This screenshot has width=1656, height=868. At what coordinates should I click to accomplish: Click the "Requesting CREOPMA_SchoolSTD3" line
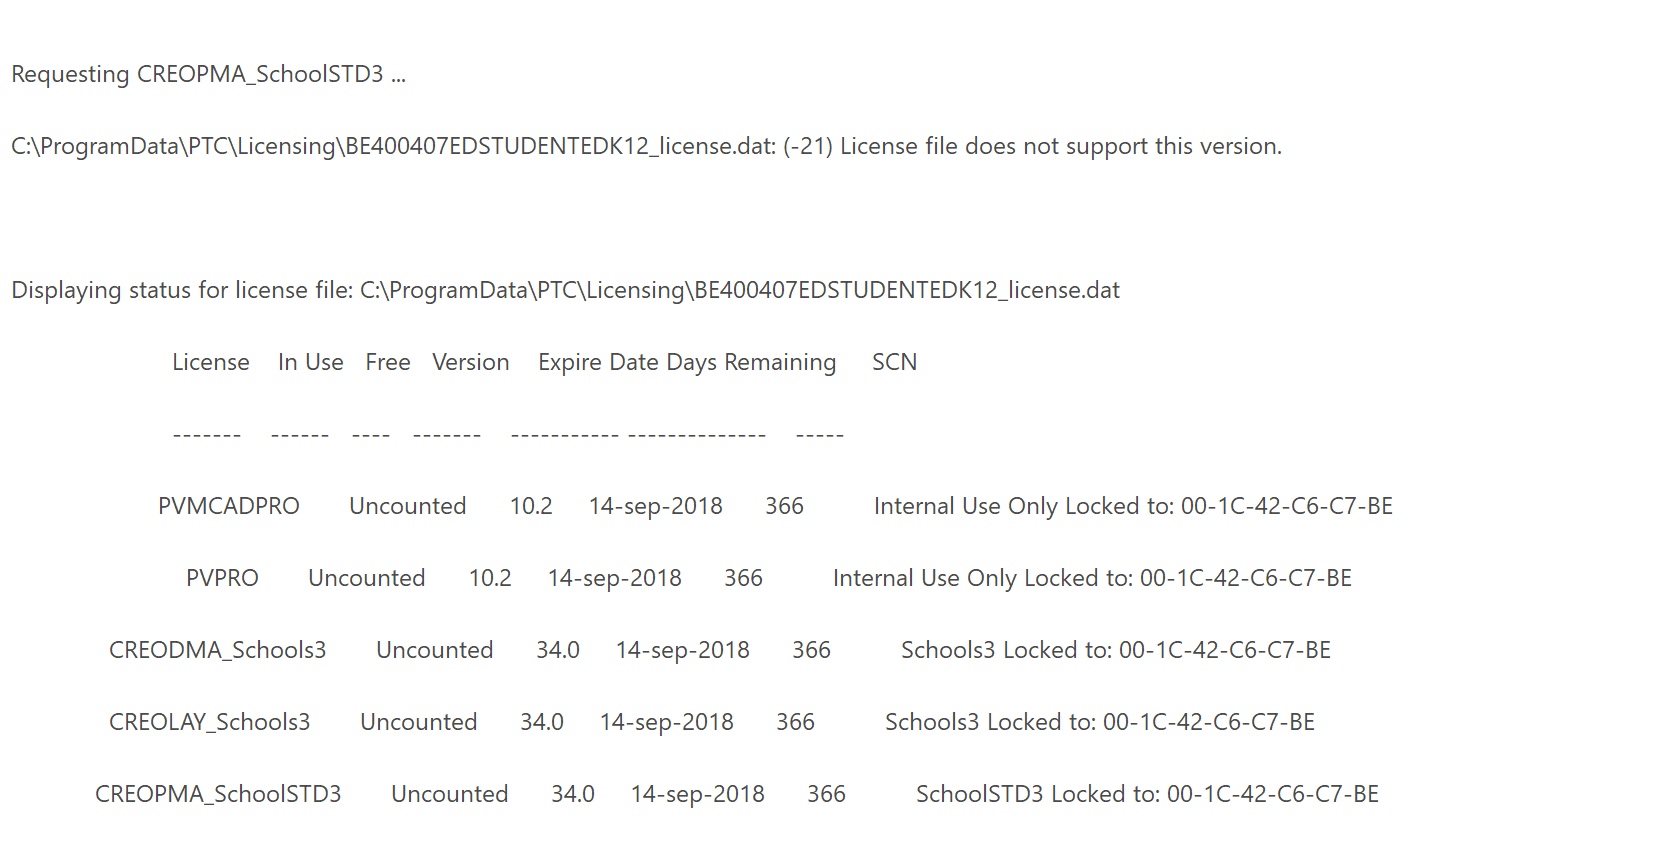click(x=208, y=75)
